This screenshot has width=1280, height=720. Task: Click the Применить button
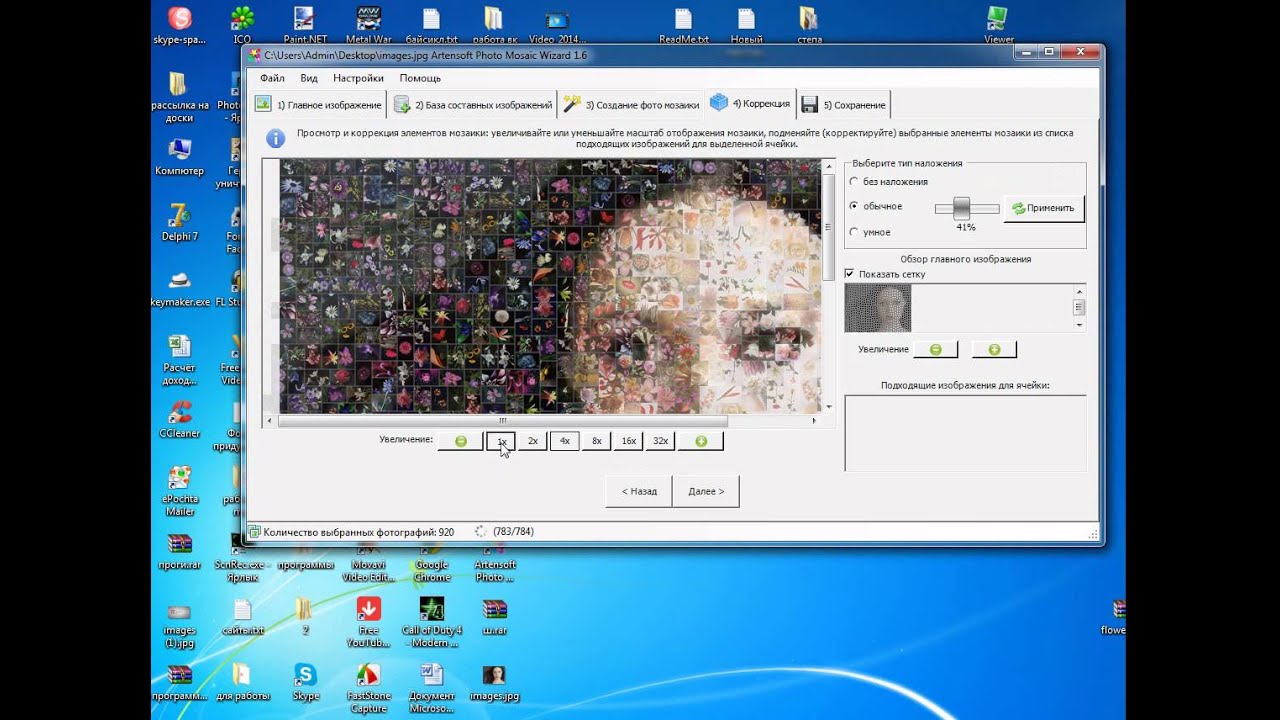1043,208
